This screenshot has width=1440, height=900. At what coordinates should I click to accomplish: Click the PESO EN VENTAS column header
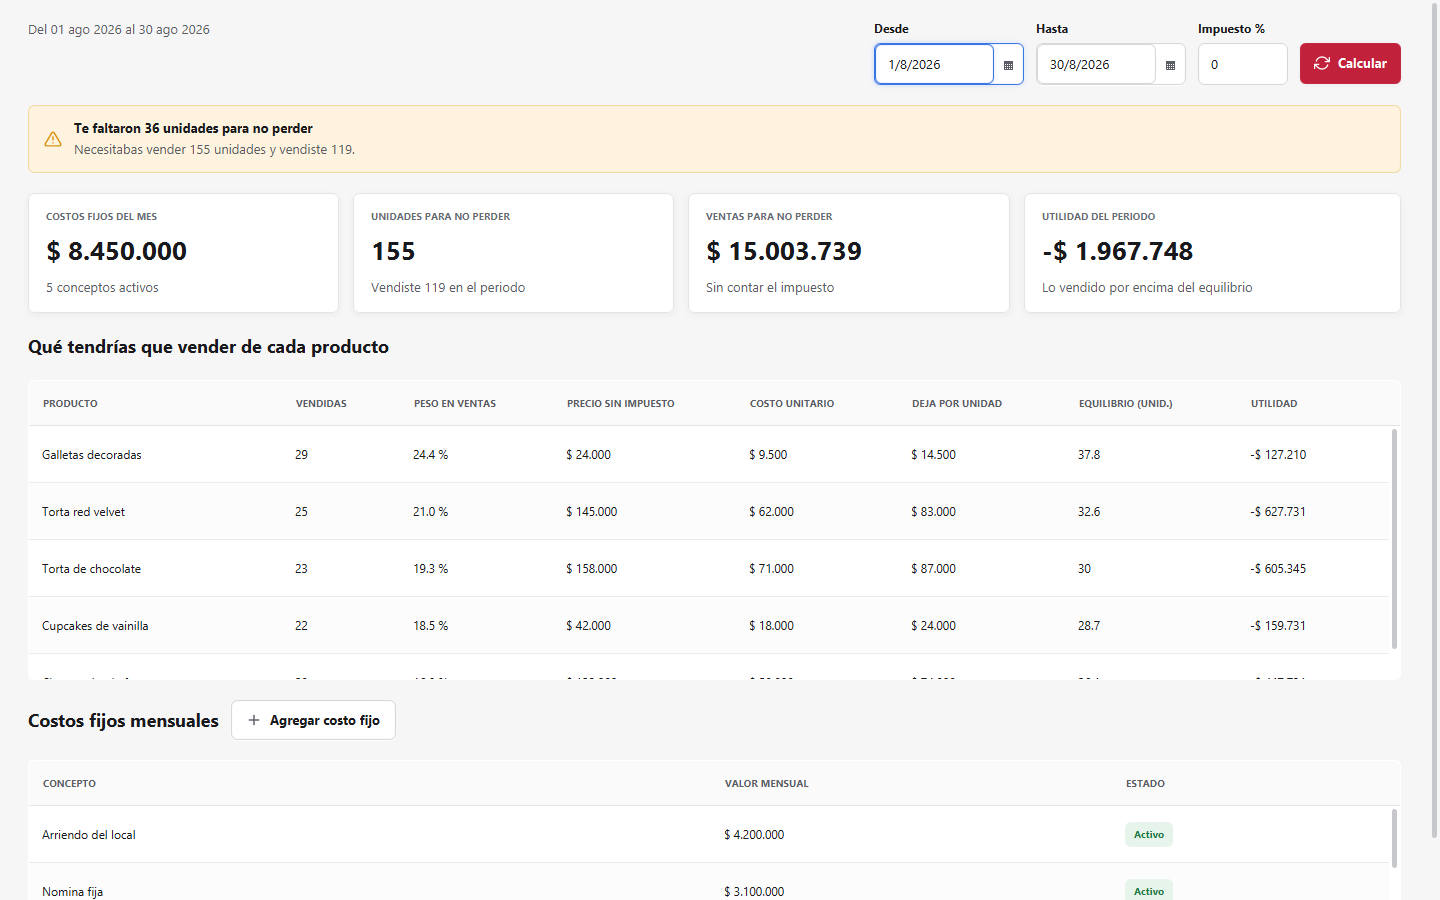point(455,404)
